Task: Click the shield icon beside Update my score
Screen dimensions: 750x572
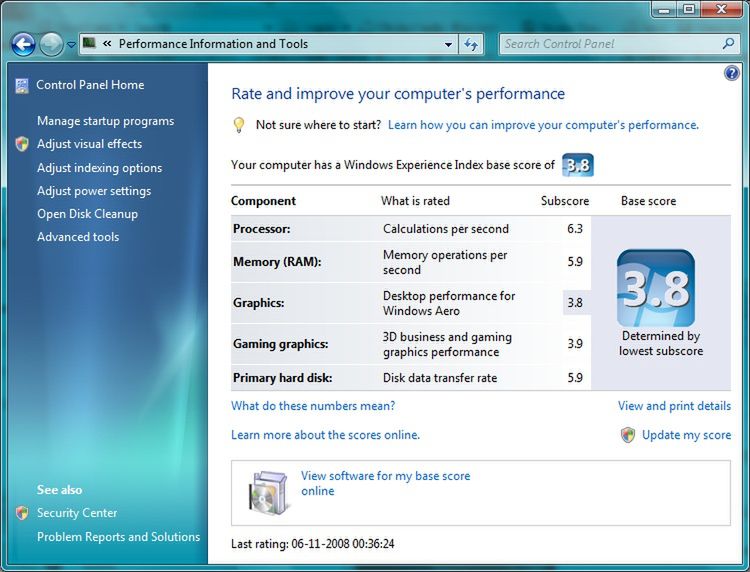Action: pos(628,435)
